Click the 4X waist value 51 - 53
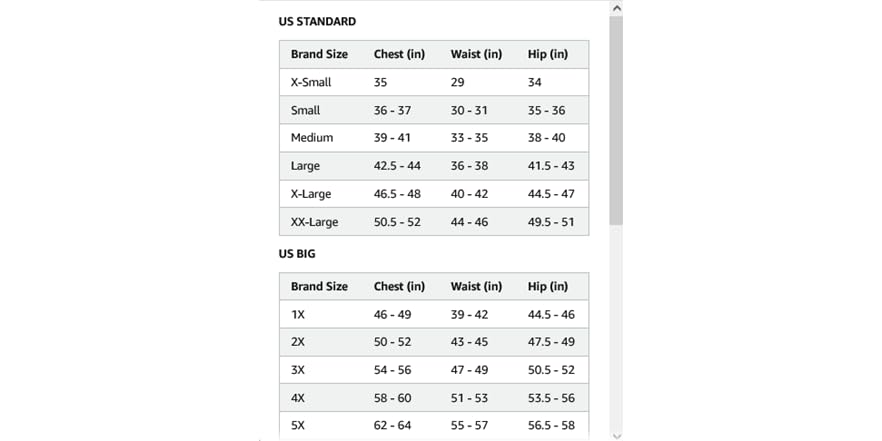This screenshot has height=441, width=882. click(469, 398)
